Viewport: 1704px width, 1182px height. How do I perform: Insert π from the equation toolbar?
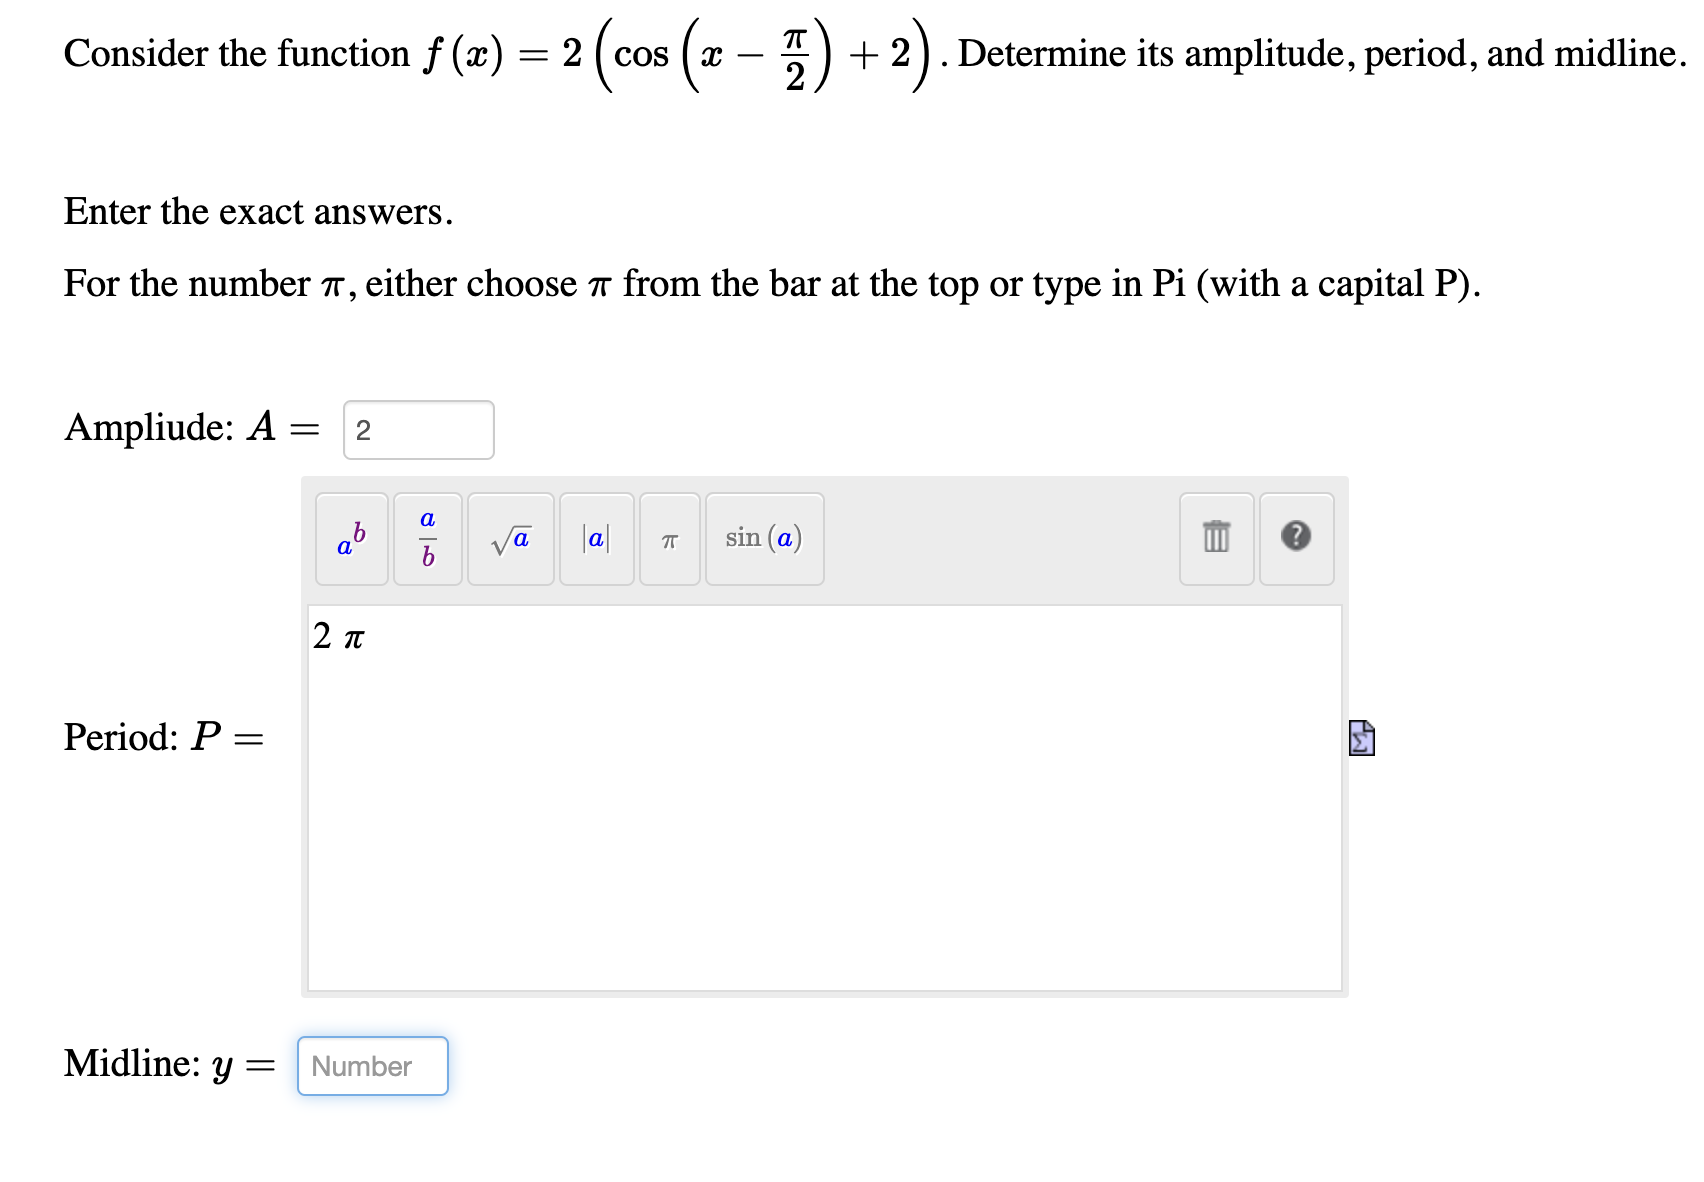pos(668,540)
